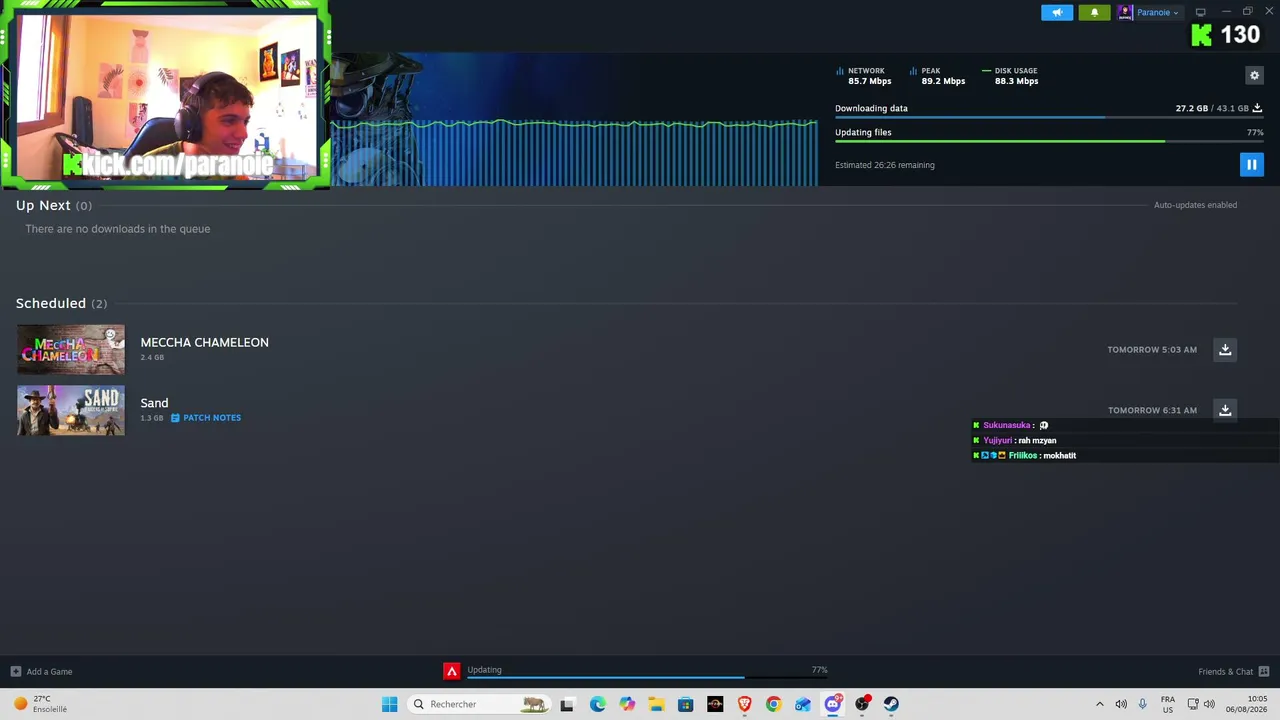This screenshot has height=720, width=1280.
Task: Open Sand PATCH NOTES link
Action: click(206, 418)
